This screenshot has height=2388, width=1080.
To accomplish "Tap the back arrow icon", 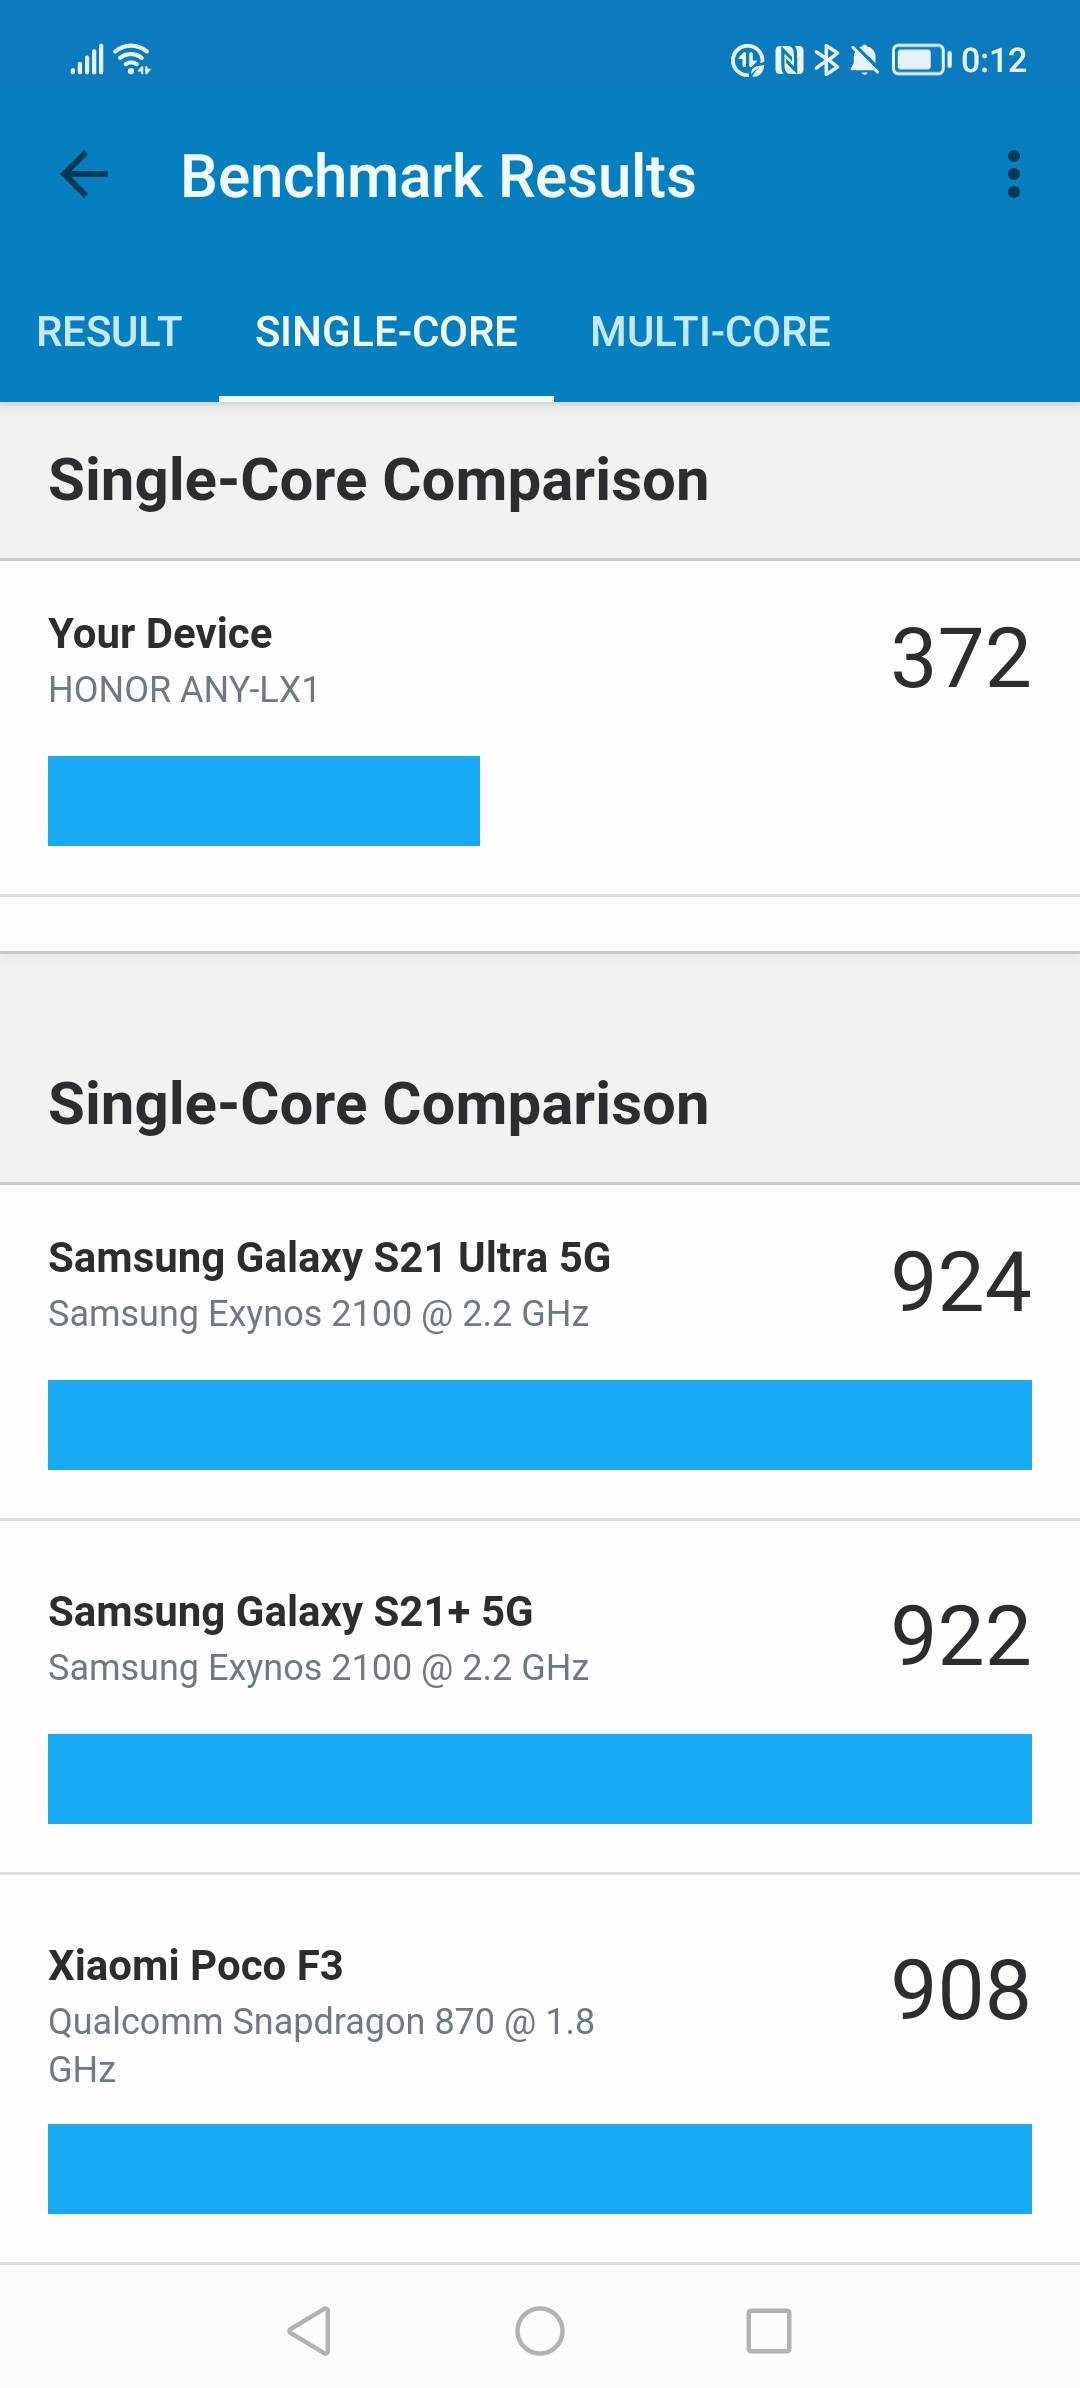I will (84, 175).
